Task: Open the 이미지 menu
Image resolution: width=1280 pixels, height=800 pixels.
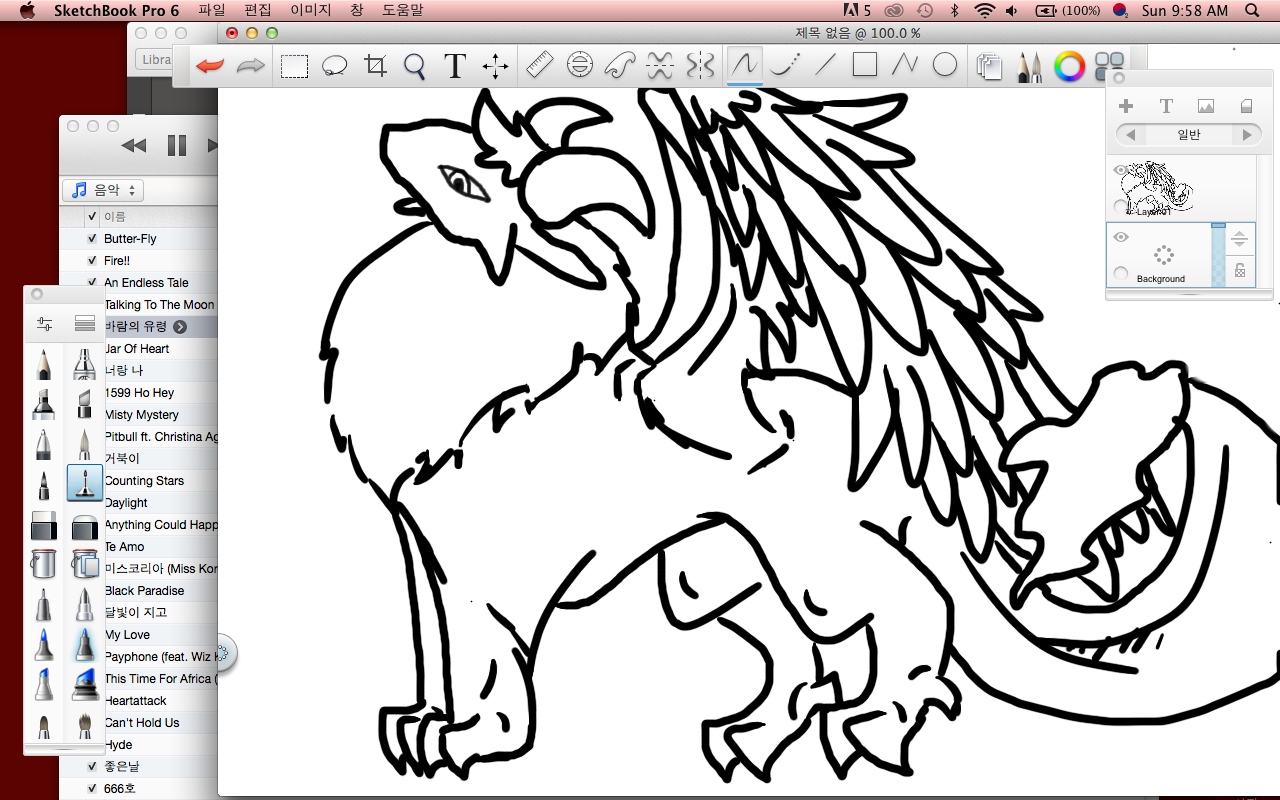Action: click(x=310, y=10)
